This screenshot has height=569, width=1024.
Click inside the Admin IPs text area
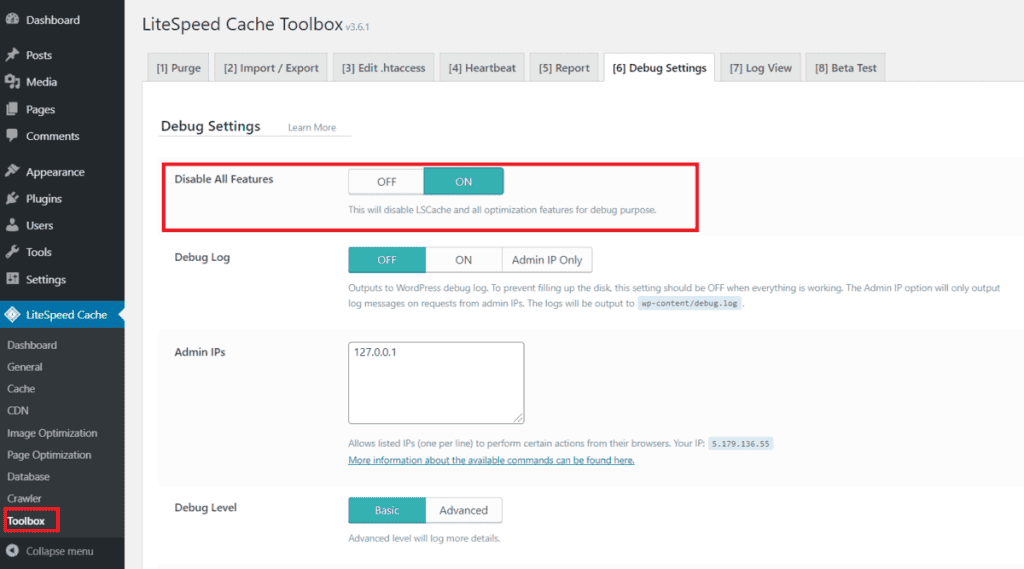point(436,383)
